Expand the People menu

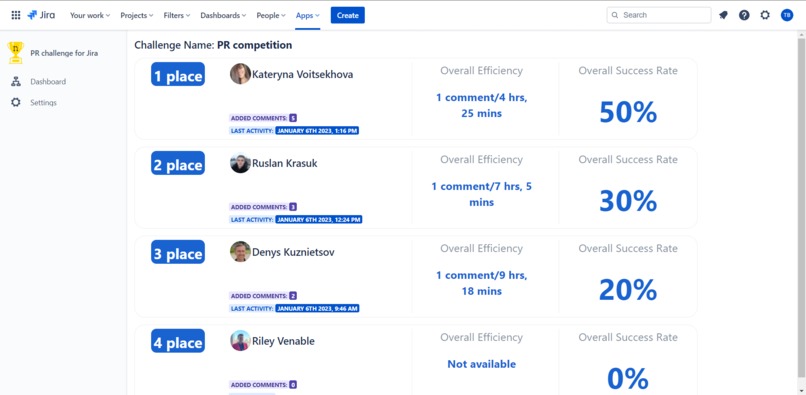coord(271,15)
